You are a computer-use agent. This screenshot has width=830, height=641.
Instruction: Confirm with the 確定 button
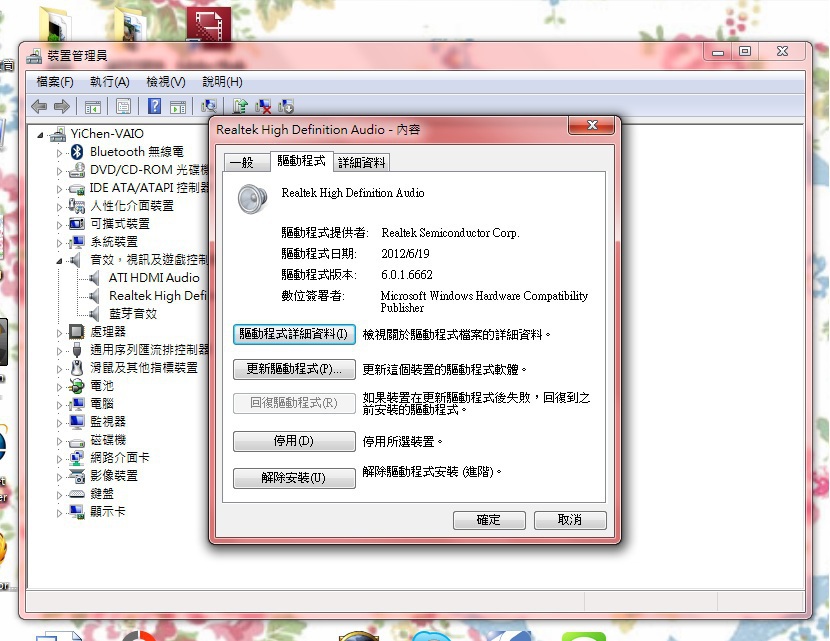[489, 520]
